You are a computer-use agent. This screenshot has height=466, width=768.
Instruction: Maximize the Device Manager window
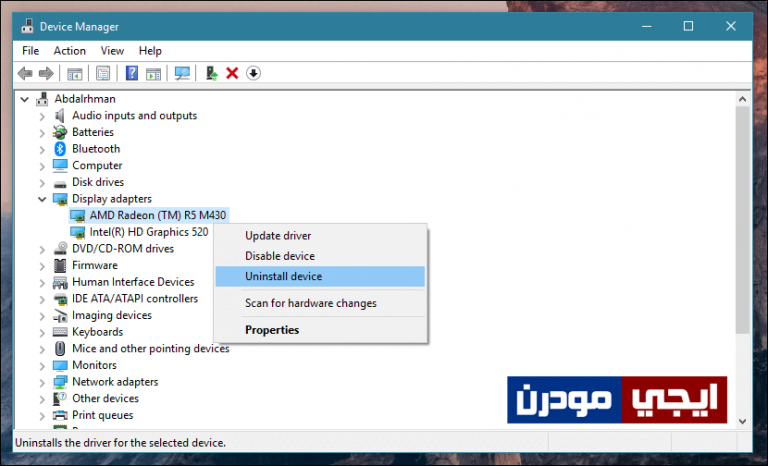pos(688,26)
